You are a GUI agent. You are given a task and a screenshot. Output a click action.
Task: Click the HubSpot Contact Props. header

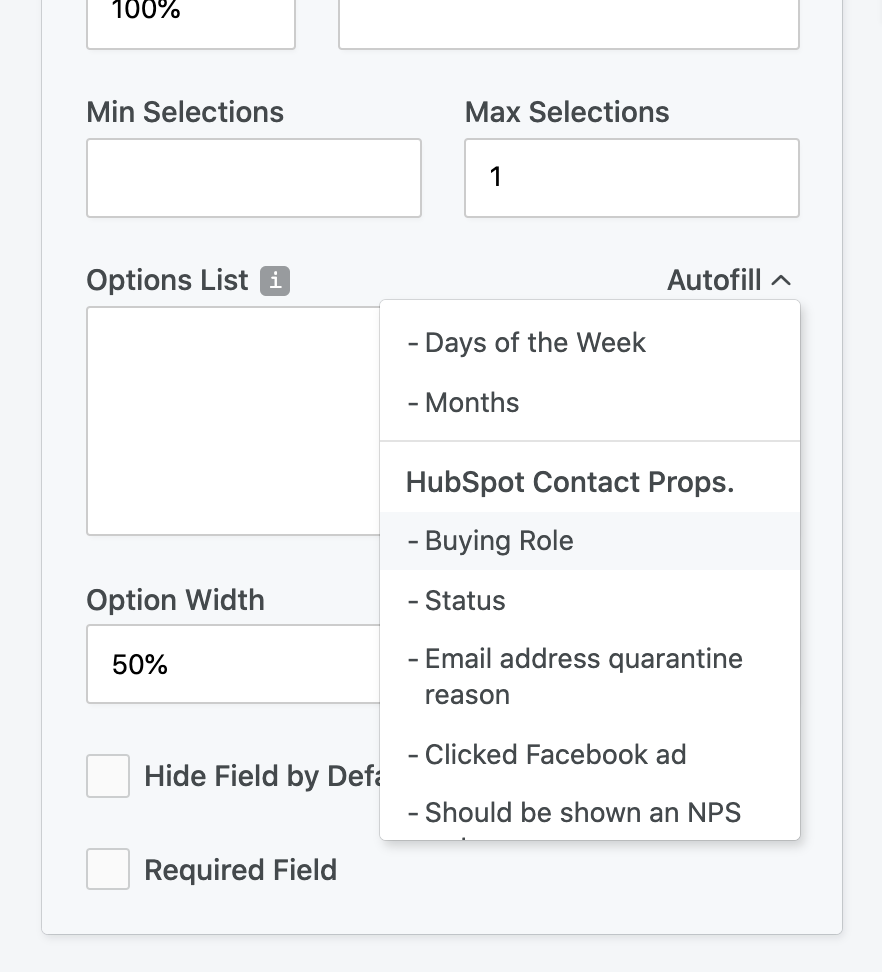coord(570,482)
